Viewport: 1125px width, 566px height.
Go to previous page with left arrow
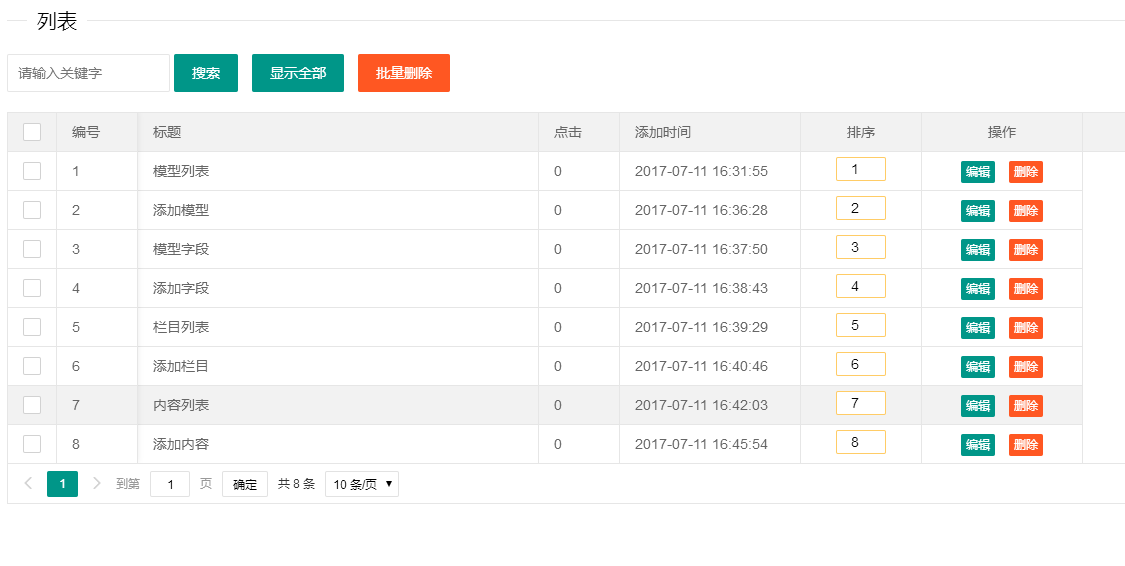(28, 484)
